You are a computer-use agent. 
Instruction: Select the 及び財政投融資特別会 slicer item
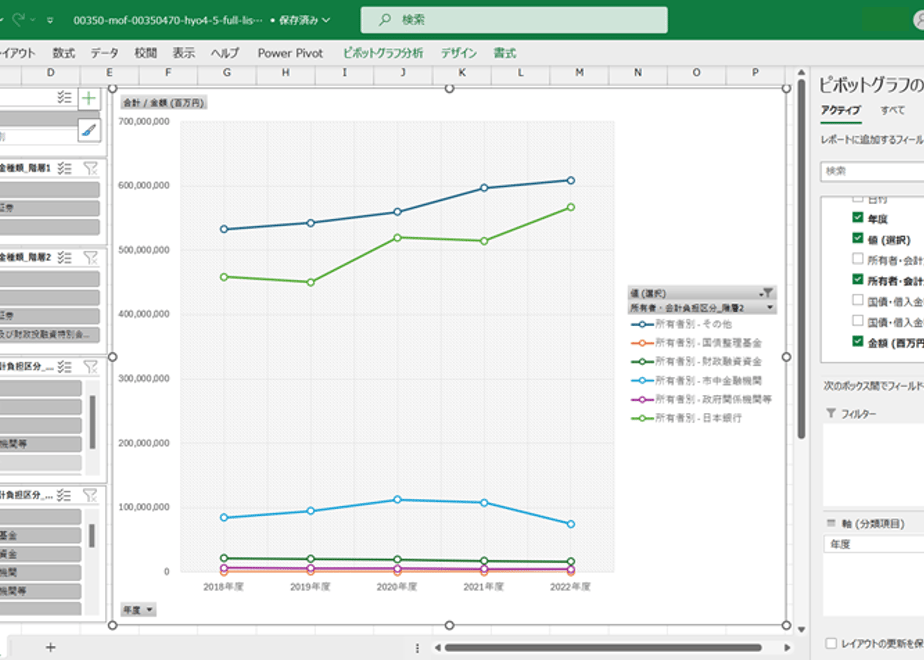50,335
